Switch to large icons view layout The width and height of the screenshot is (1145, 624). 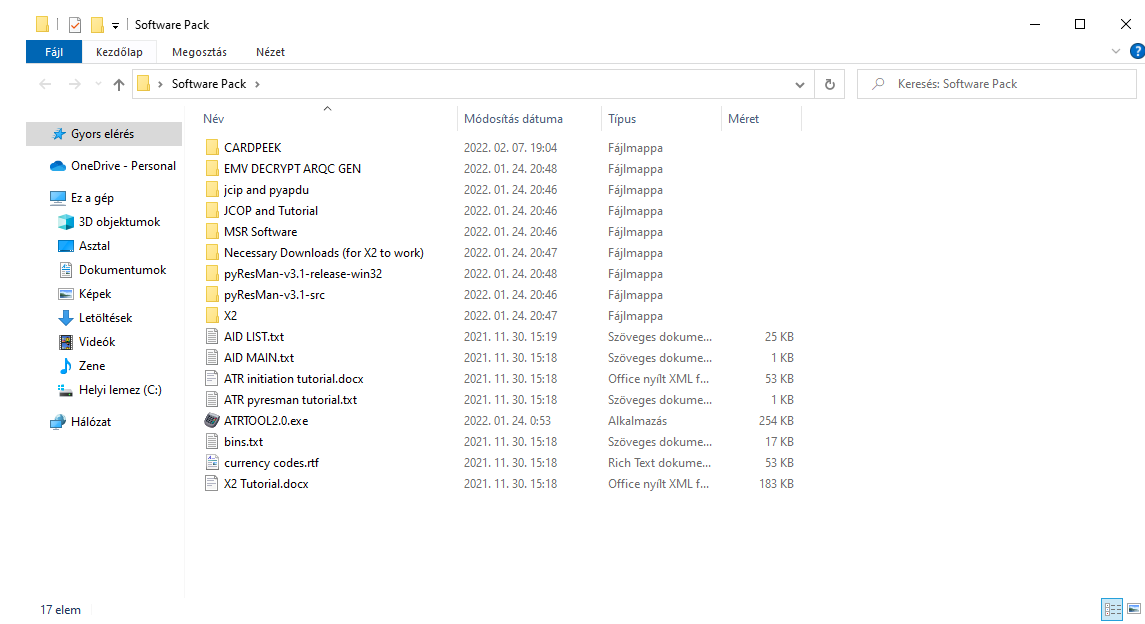pos(1134,609)
